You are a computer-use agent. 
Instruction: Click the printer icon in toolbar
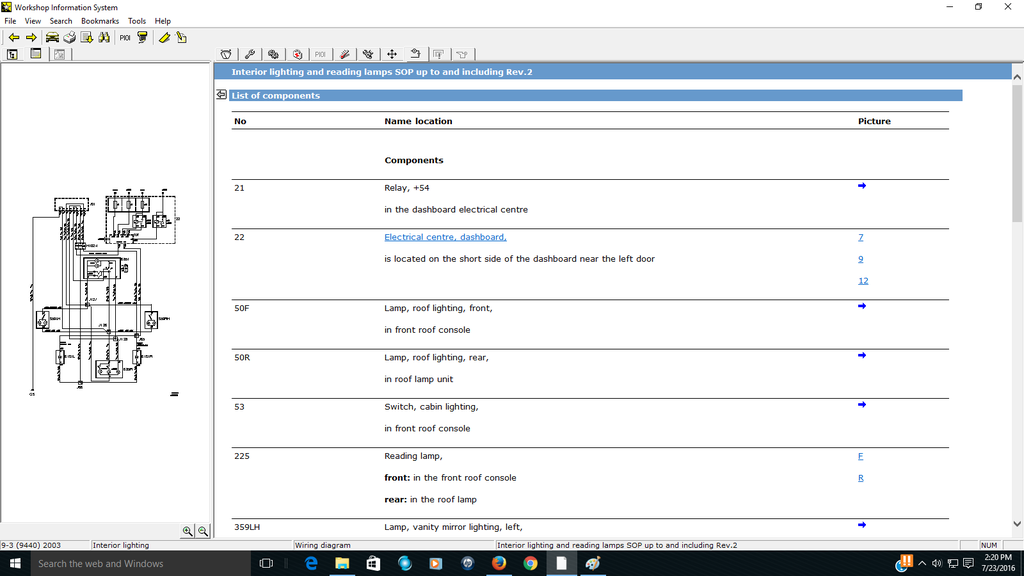click(69, 37)
